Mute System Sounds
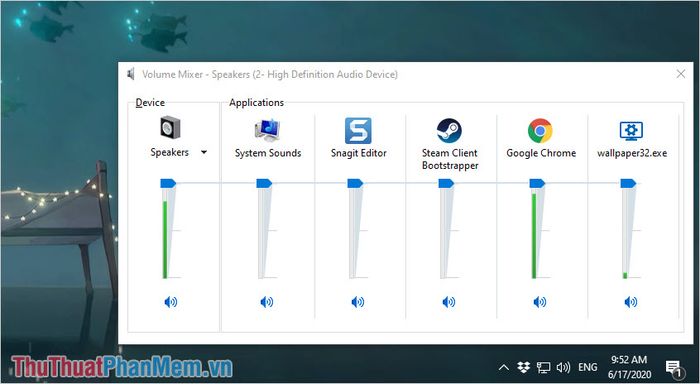700x384 pixels. (267, 302)
